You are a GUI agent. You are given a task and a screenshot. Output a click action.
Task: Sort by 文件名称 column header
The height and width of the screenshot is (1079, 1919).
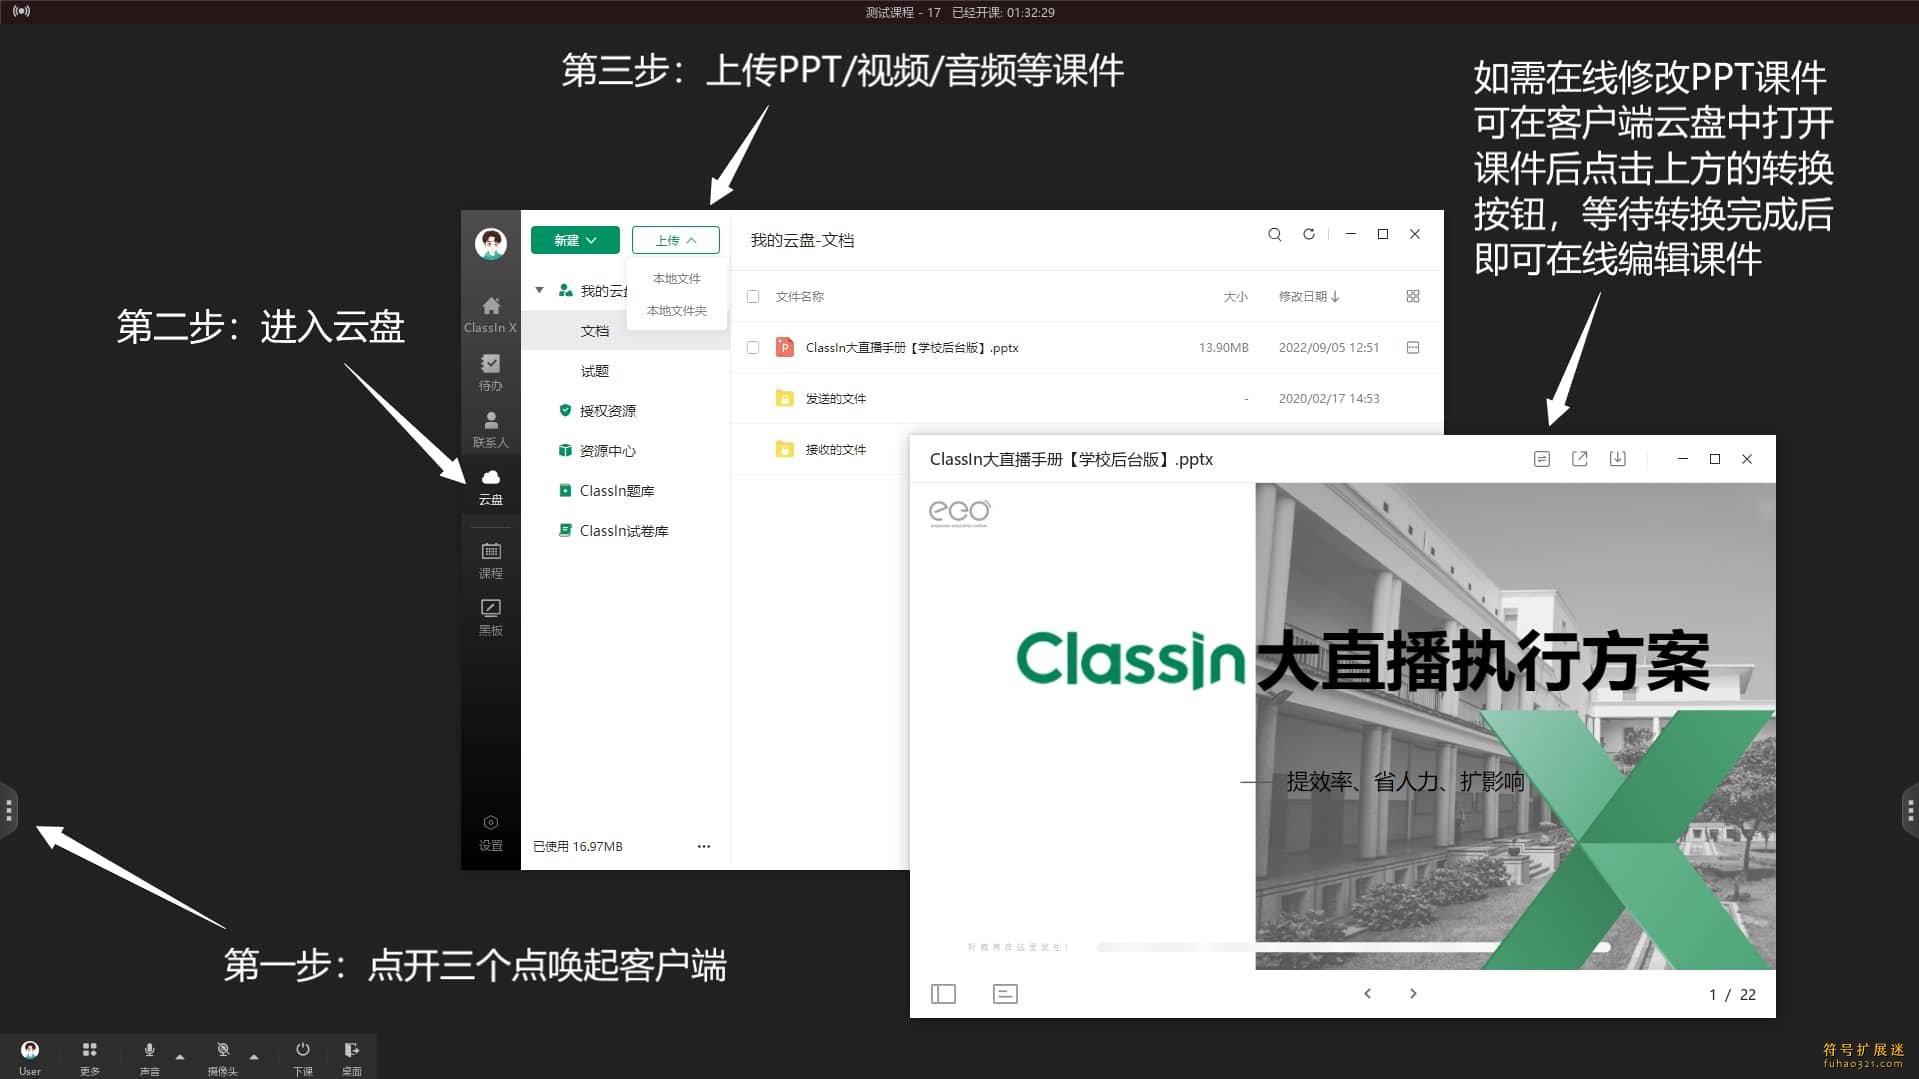(x=800, y=296)
